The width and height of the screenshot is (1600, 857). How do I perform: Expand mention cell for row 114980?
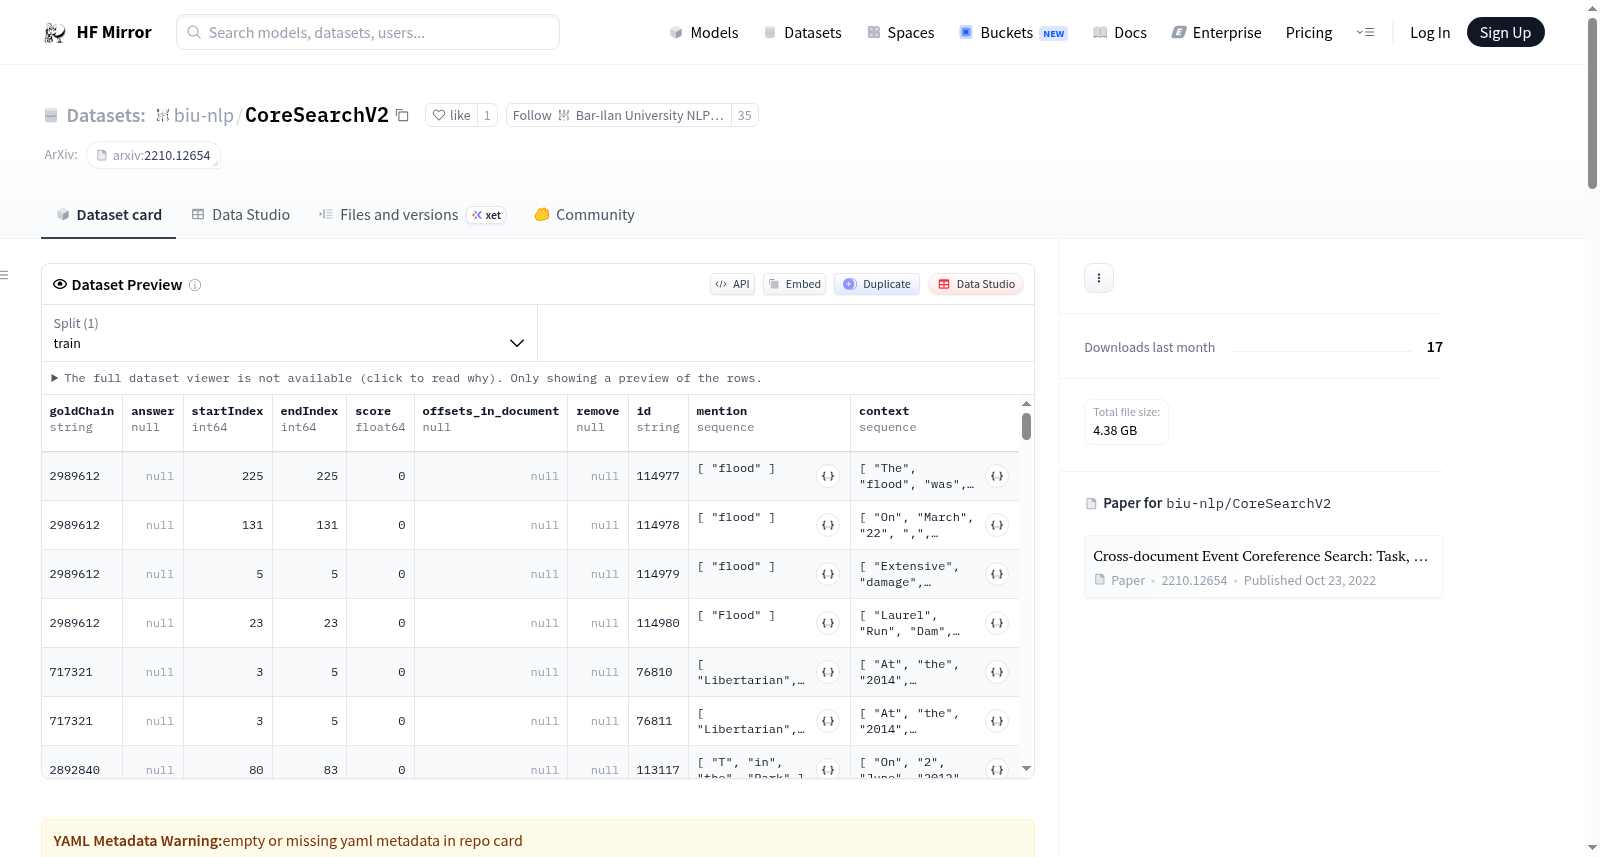[x=828, y=623]
